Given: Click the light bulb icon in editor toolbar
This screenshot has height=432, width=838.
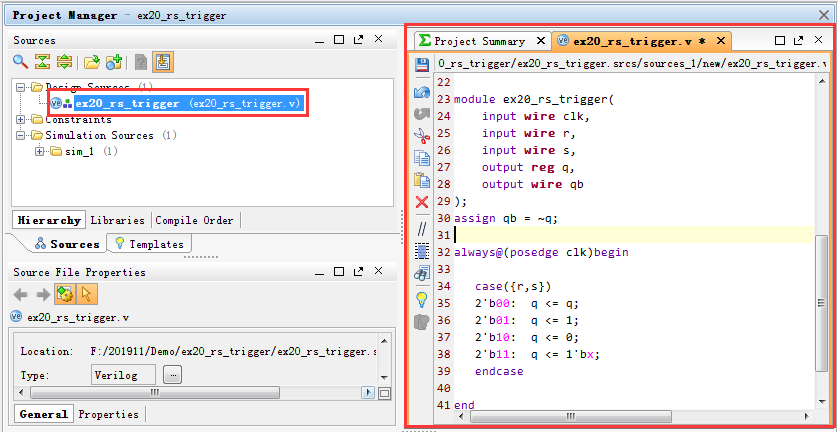Looking at the screenshot, I should (422, 298).
